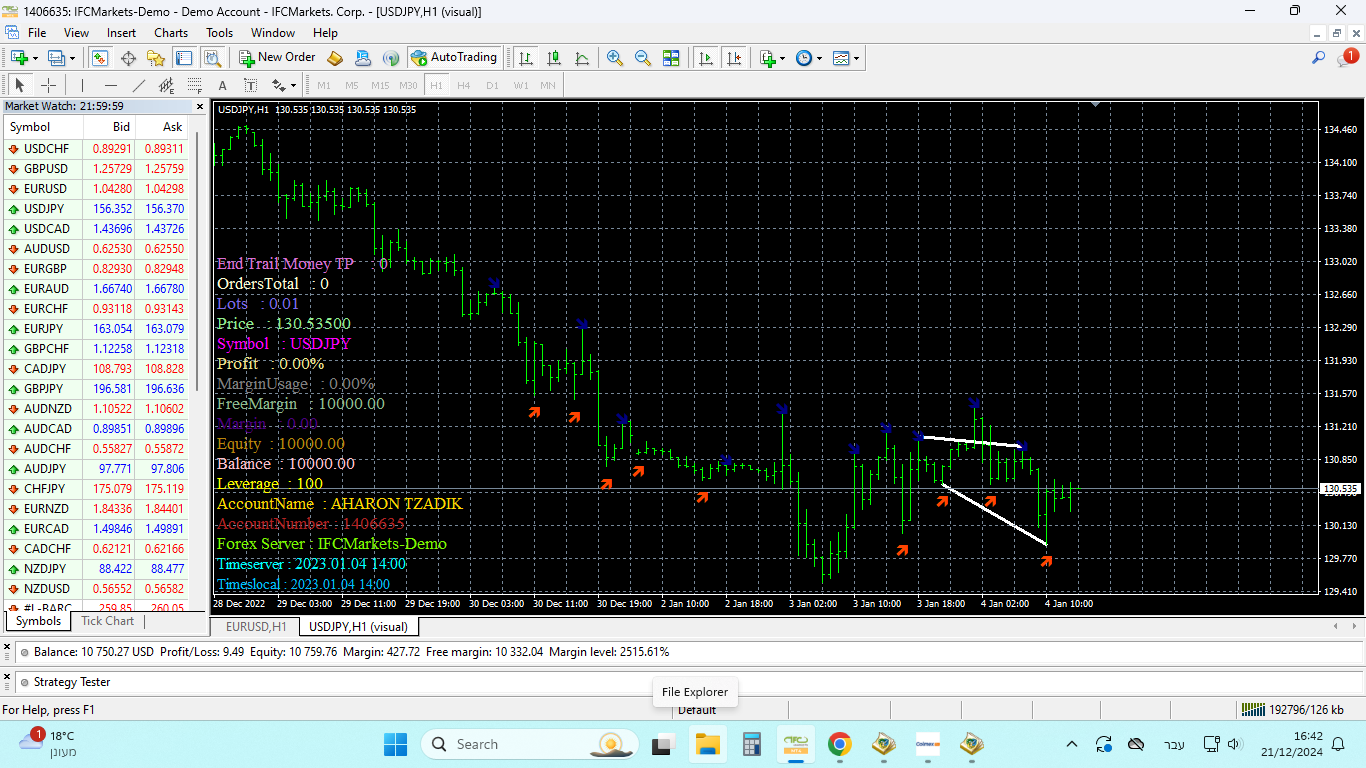Zoom out of the chart
Viewport: 1366px width, 768px height.
coord(643,58)
